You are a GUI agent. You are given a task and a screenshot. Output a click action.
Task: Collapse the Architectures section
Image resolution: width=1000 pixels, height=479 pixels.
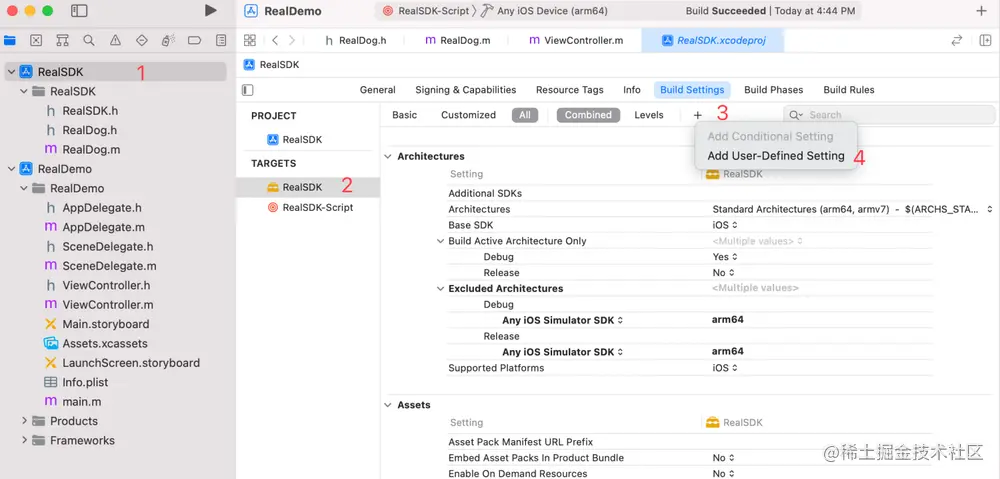tap(388, 156)
